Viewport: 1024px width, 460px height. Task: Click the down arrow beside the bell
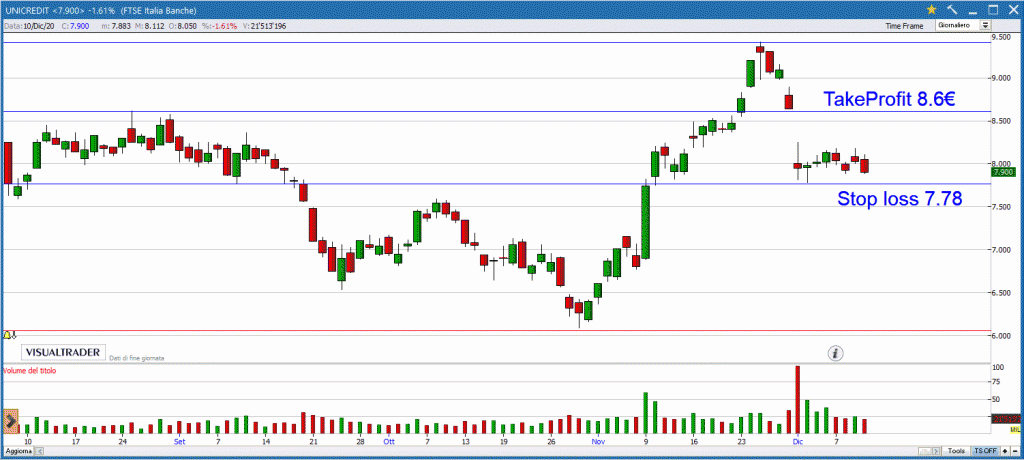(x=14, y=335)
